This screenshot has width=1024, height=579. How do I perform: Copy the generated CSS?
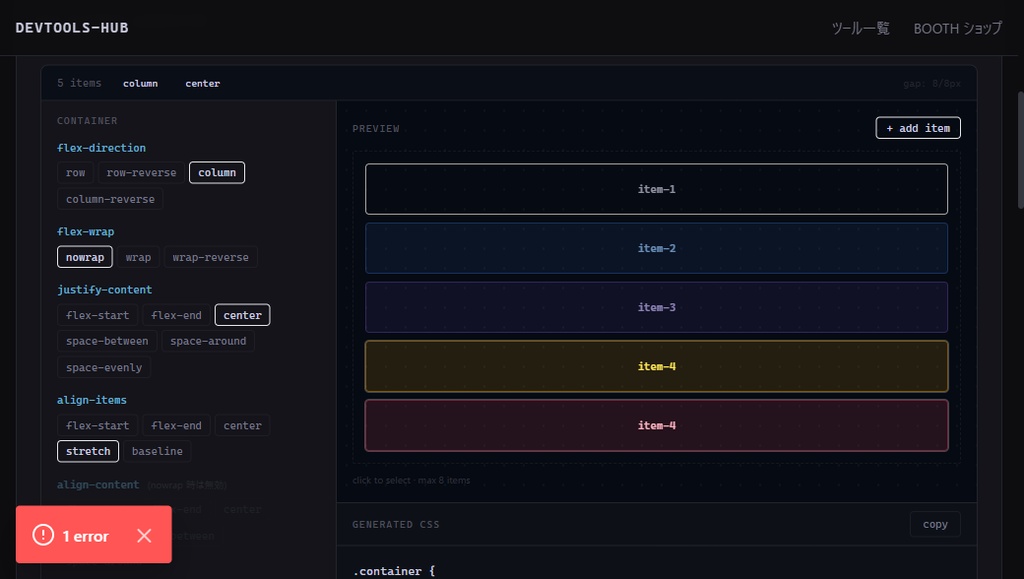click(x=935, y=524)
